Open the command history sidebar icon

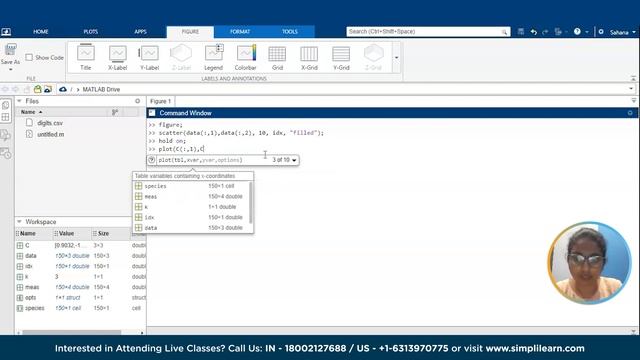pyautogui.click(x=6, y=153)
